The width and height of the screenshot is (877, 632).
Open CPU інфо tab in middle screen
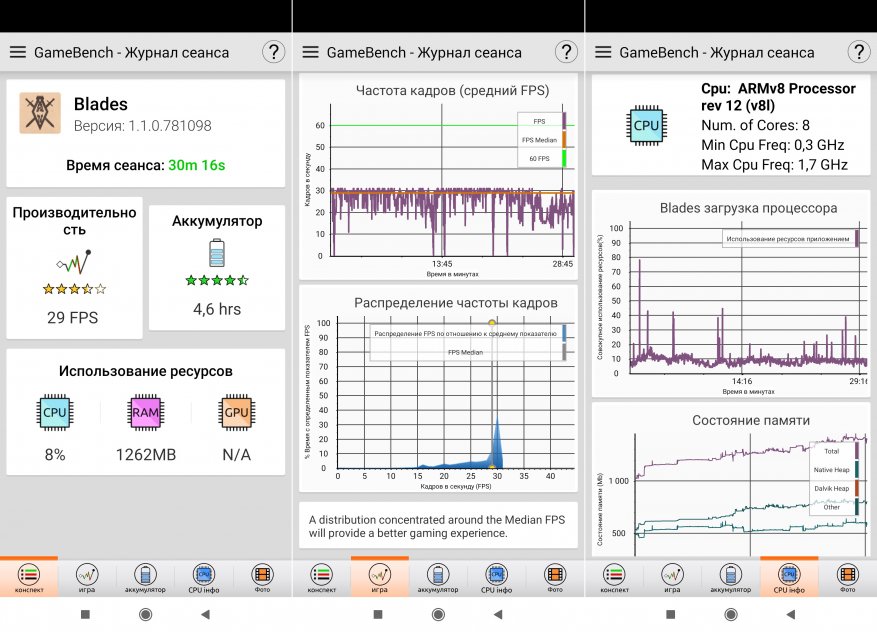[496, 578]
